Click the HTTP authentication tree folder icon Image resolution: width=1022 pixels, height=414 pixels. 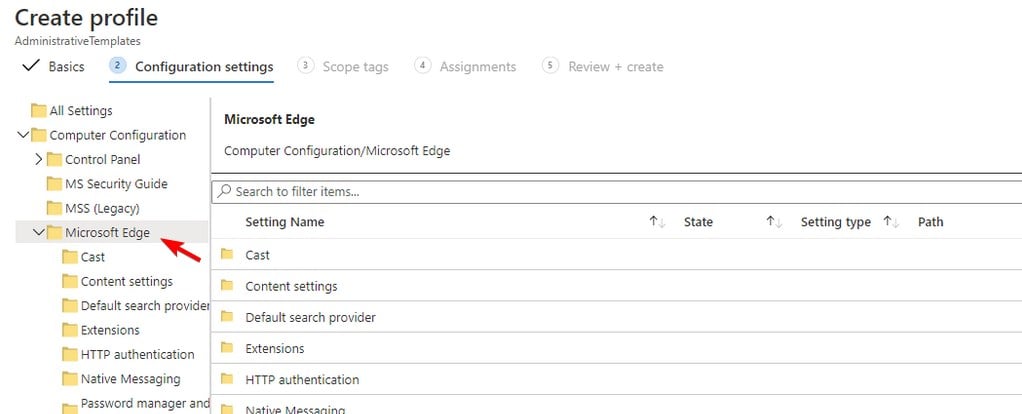(x=70, y=355)
